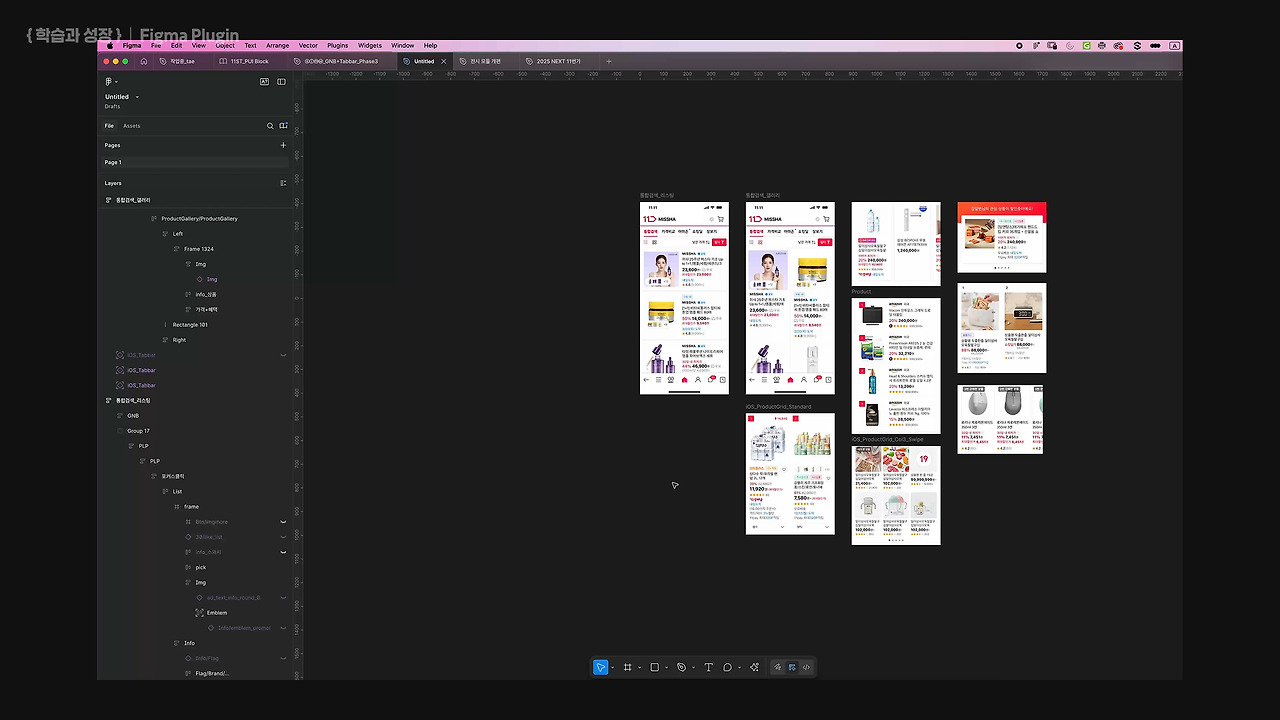Viewport: 1280px width, 720px height.
Task: Show the hidden 39/like_list layer
Action: (x=283, y=537)
